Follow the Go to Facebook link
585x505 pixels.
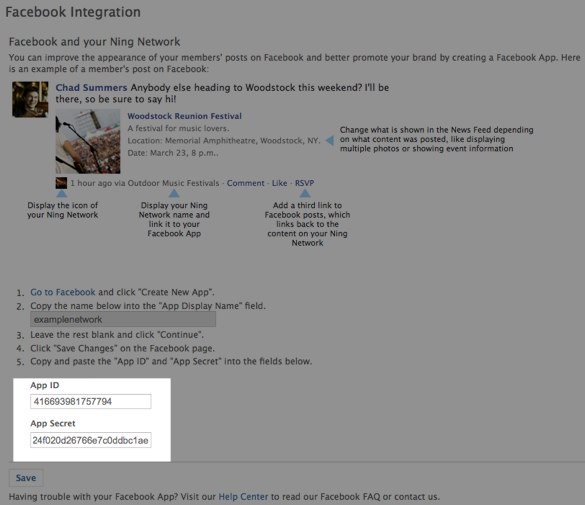63,292
